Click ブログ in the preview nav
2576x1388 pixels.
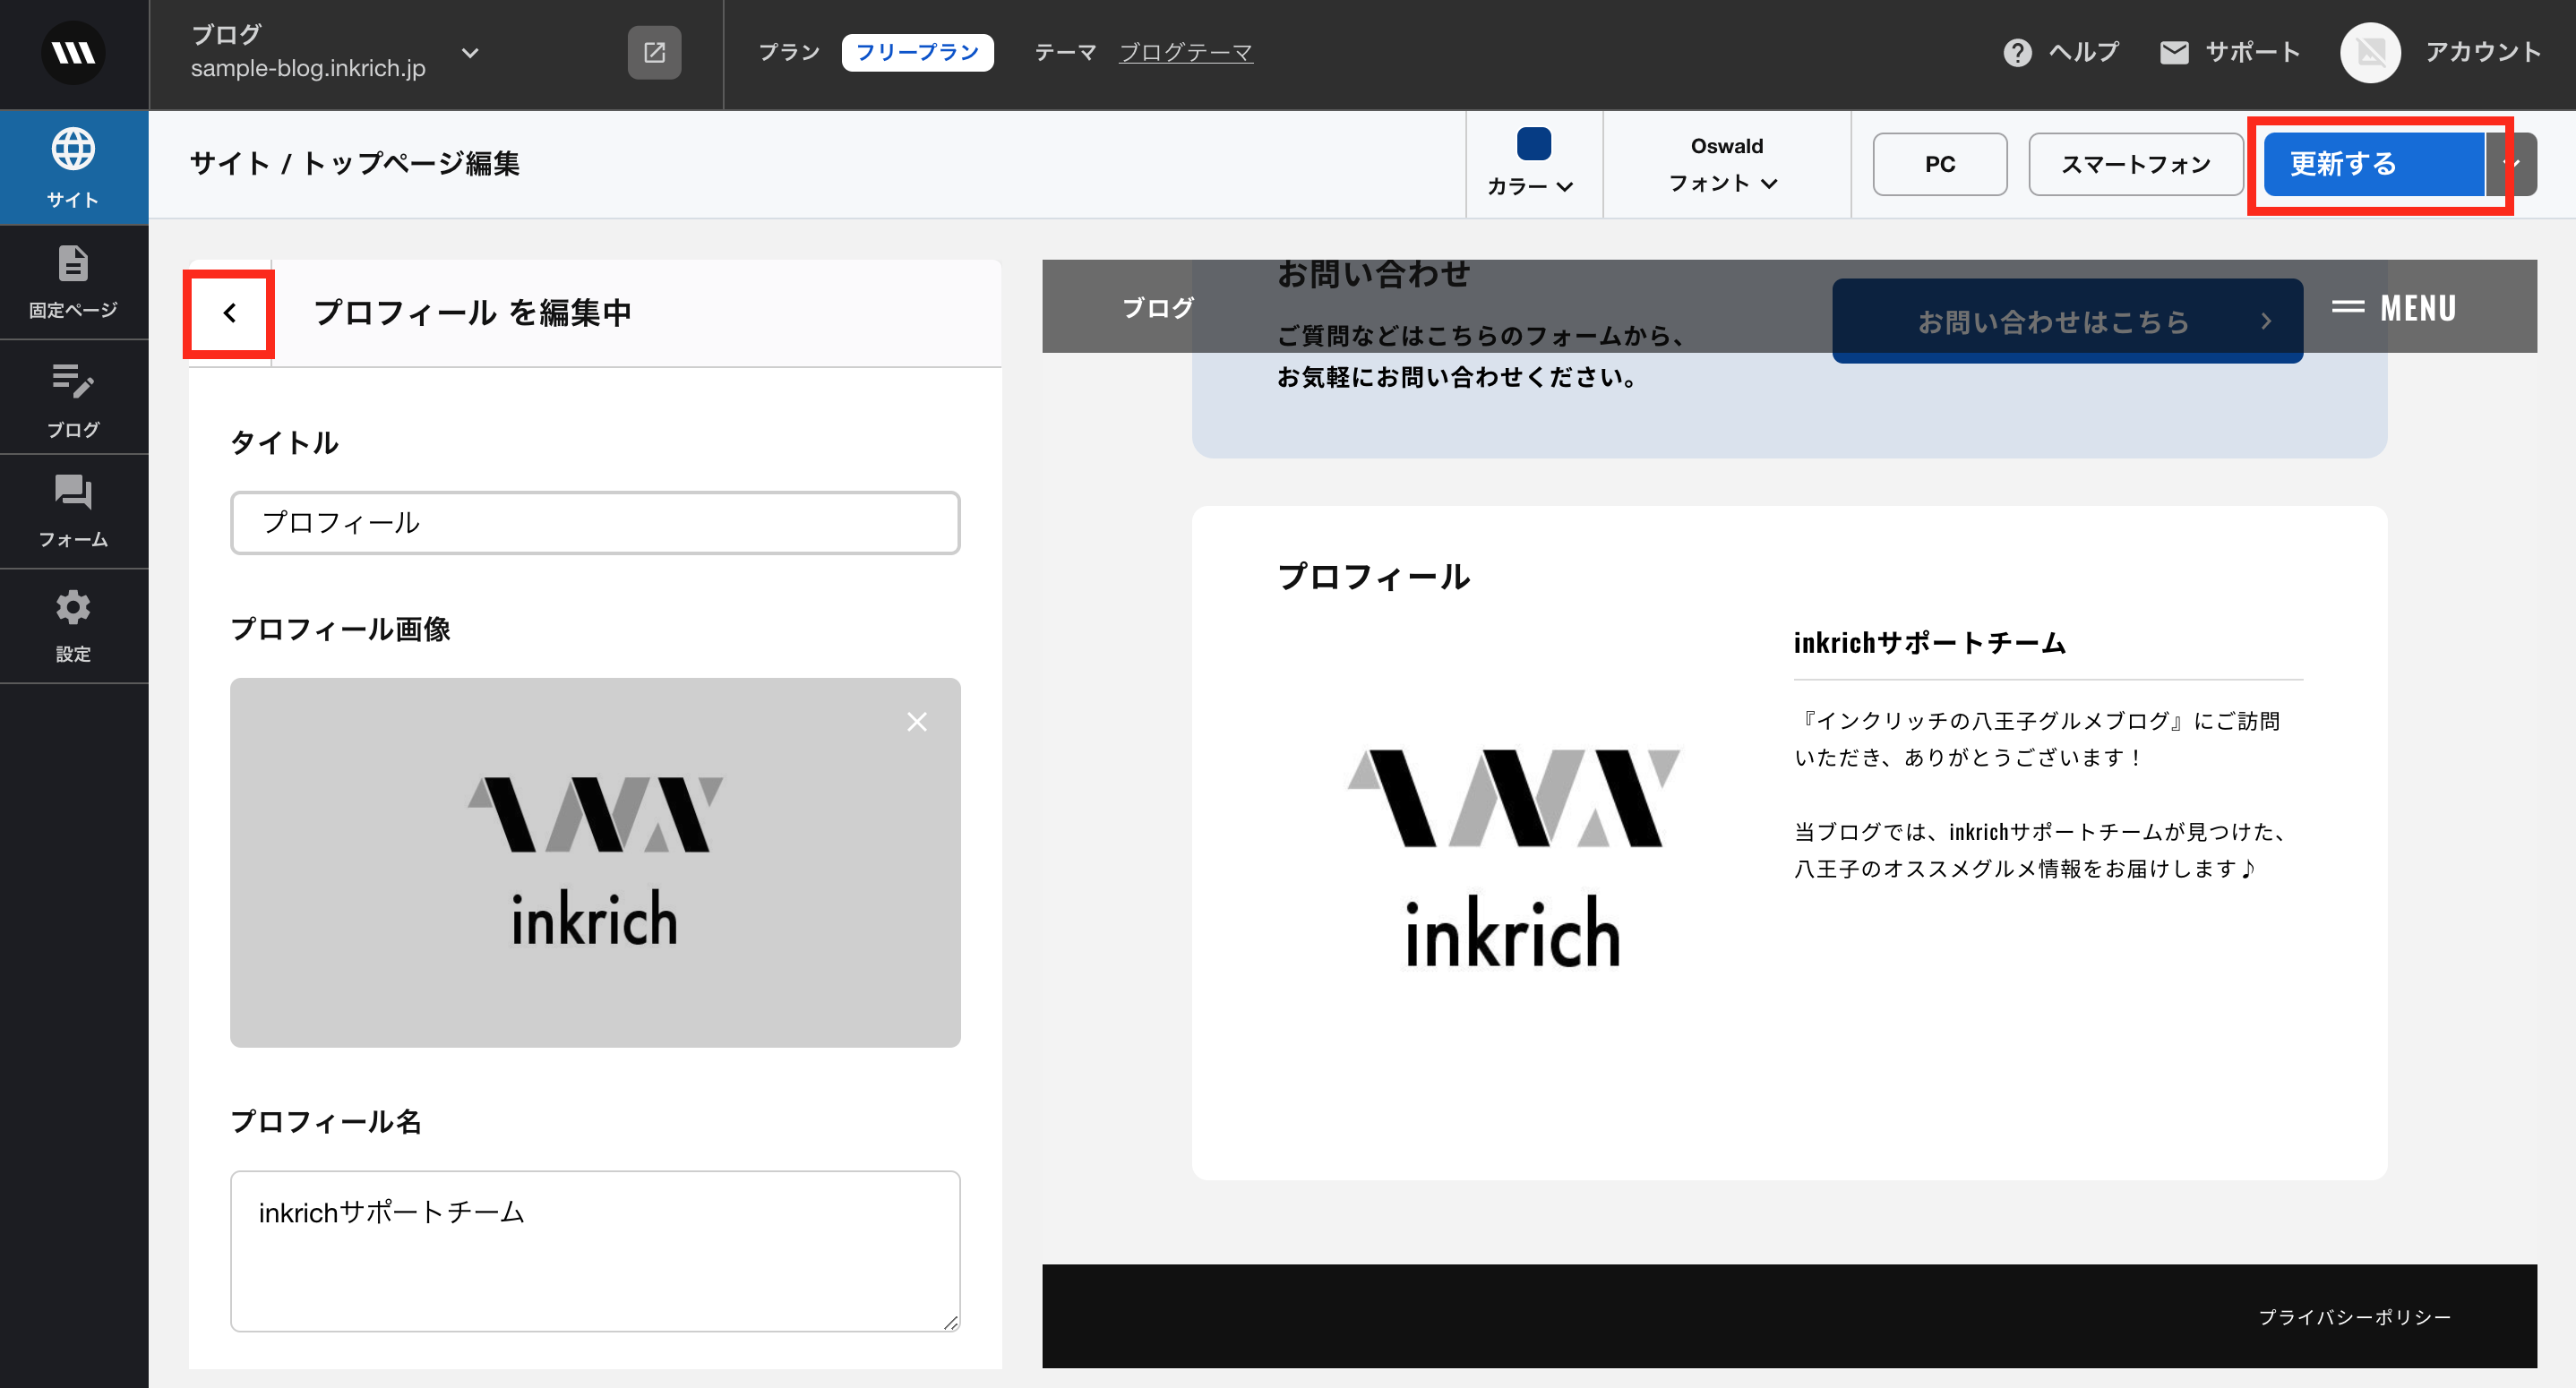click(1158, 308)
